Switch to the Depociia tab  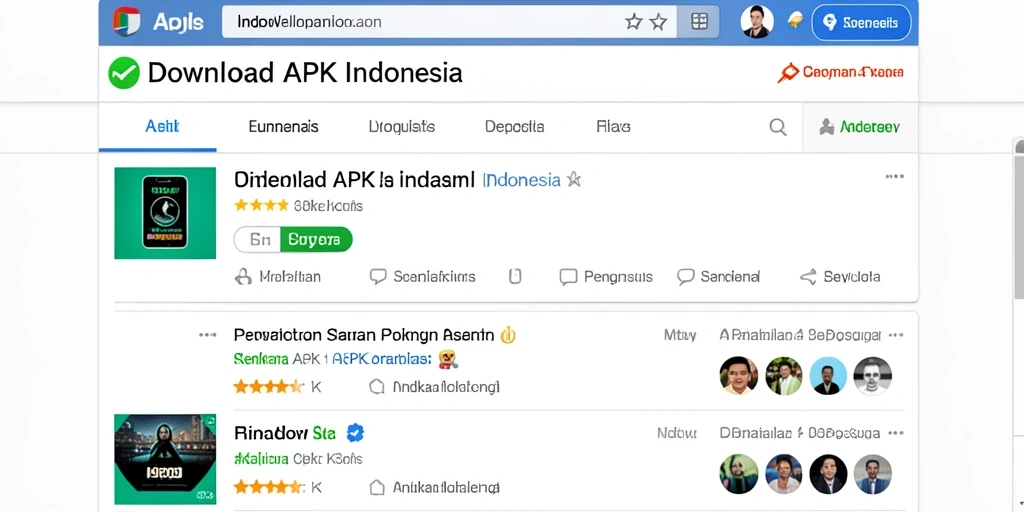(515, 127)
